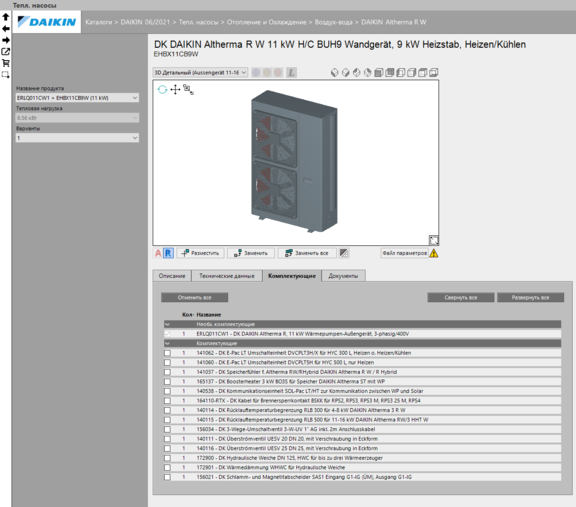Click the Свернуть все button
Viewport: 576px width, 507px height.
461,298
